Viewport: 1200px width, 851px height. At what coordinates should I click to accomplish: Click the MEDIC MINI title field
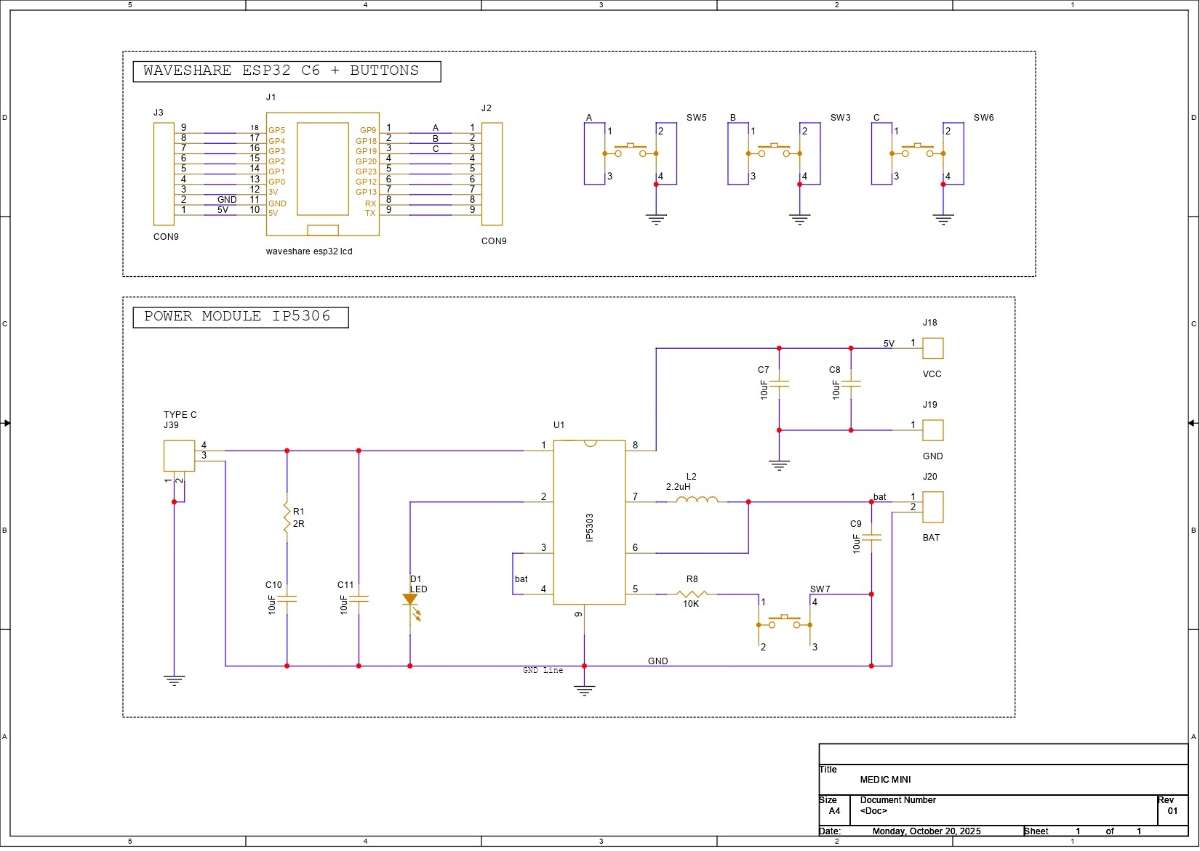[886, 780]
